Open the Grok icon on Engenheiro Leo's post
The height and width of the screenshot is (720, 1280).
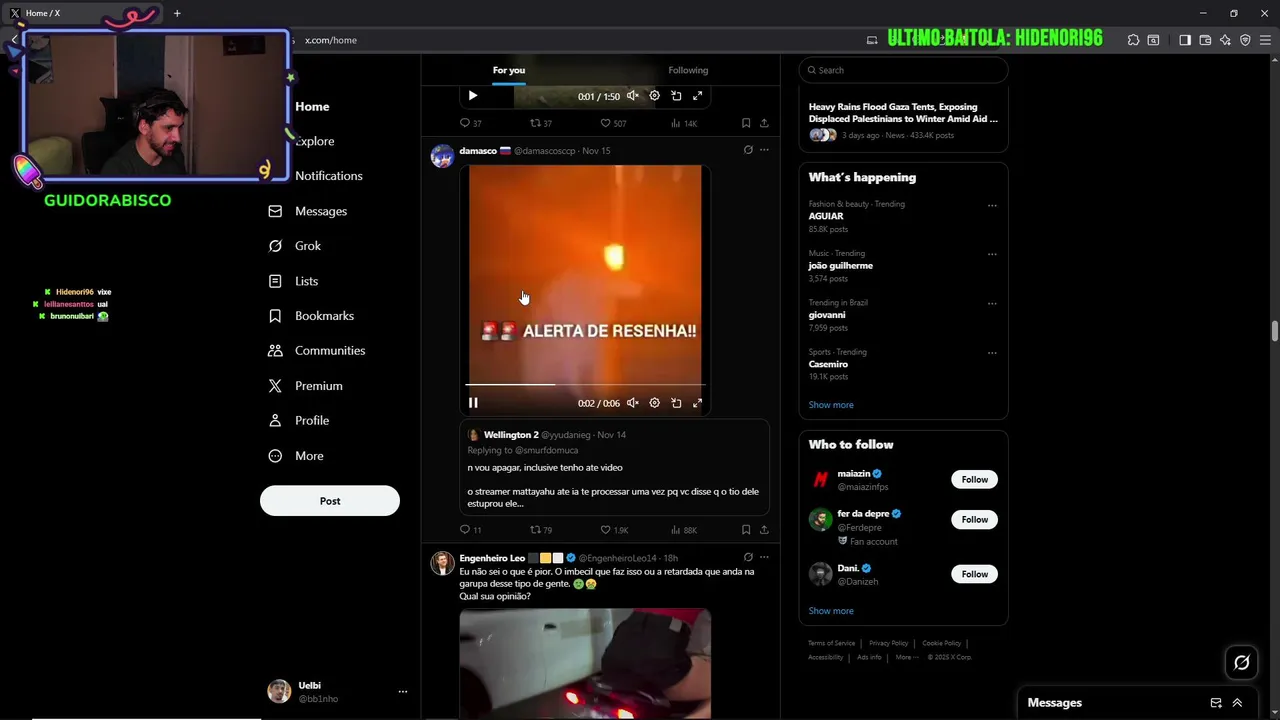748,557
